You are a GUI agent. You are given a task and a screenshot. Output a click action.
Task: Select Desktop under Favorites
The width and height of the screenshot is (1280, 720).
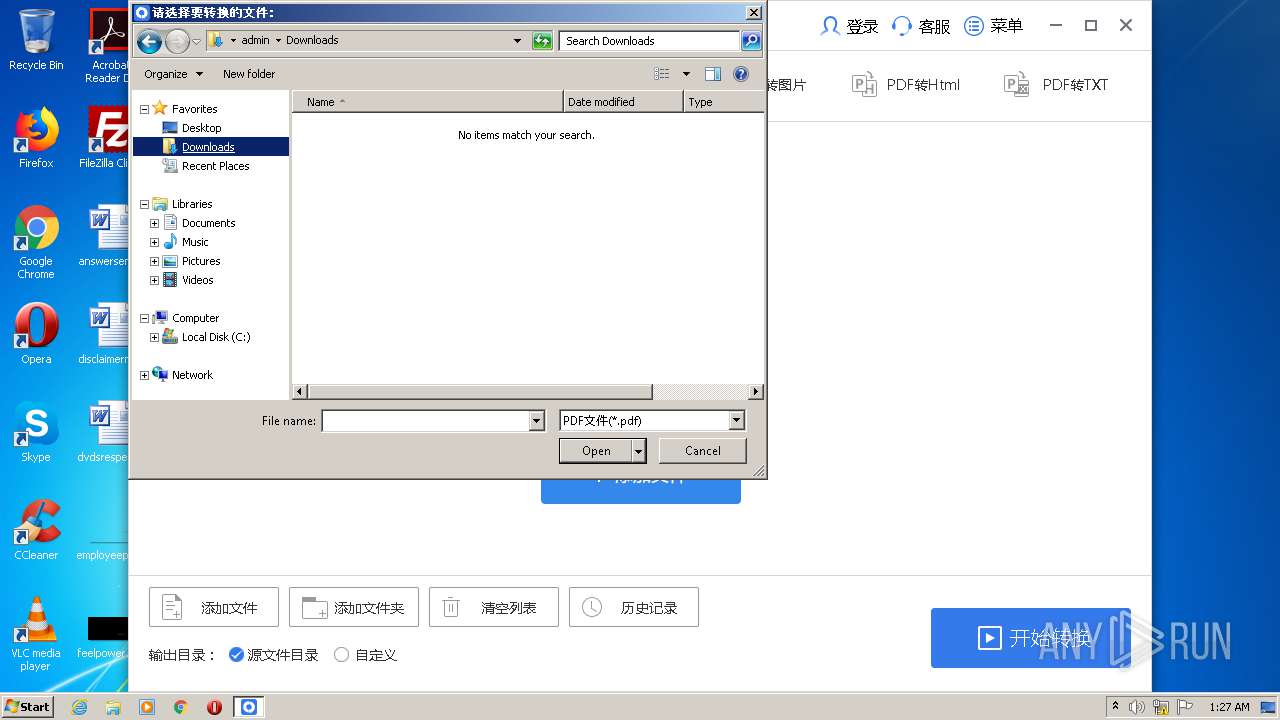(201, 128)
